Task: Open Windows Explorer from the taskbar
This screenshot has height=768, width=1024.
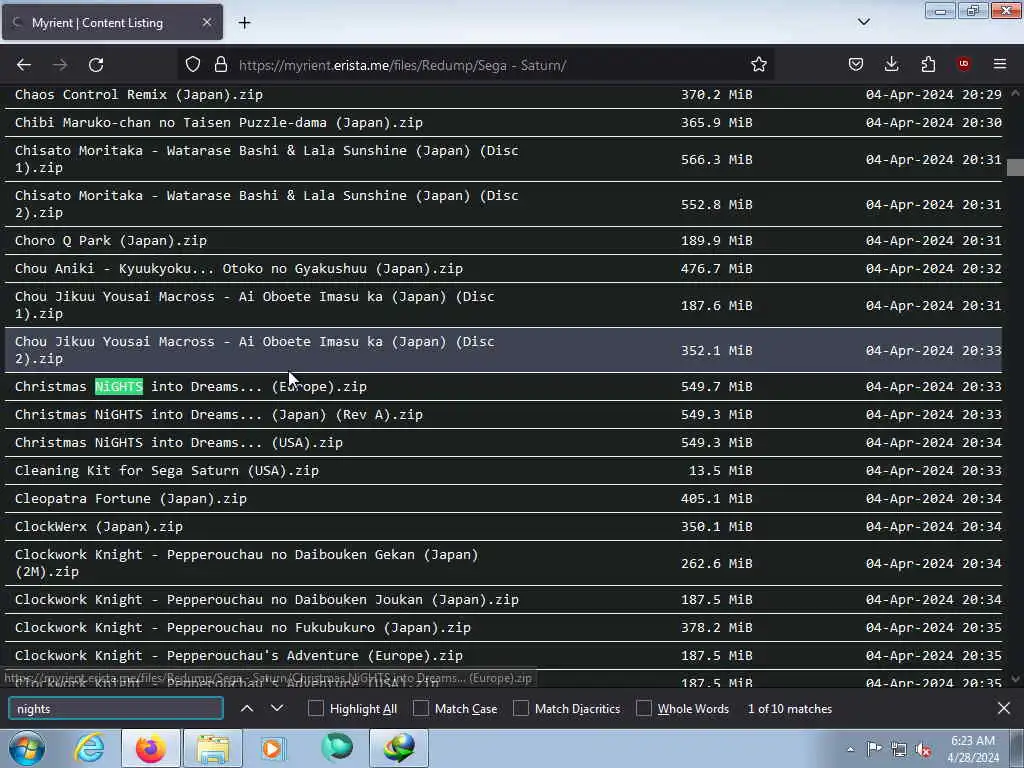Action: tap(213, 748)
